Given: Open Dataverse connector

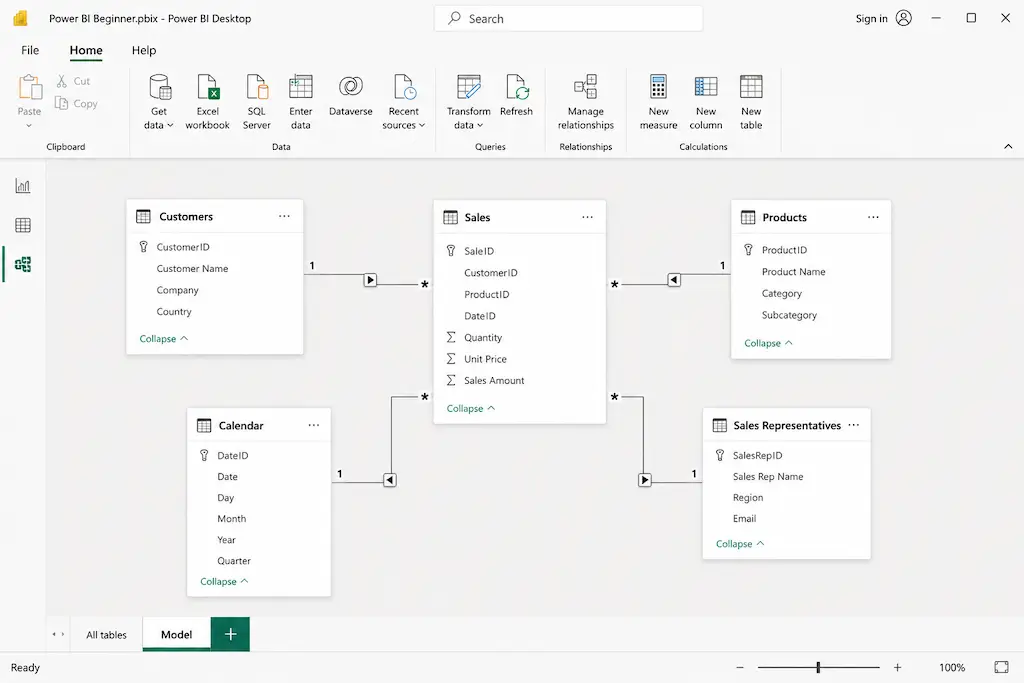Looking at the screenshot, I should [x=351, y=95].
